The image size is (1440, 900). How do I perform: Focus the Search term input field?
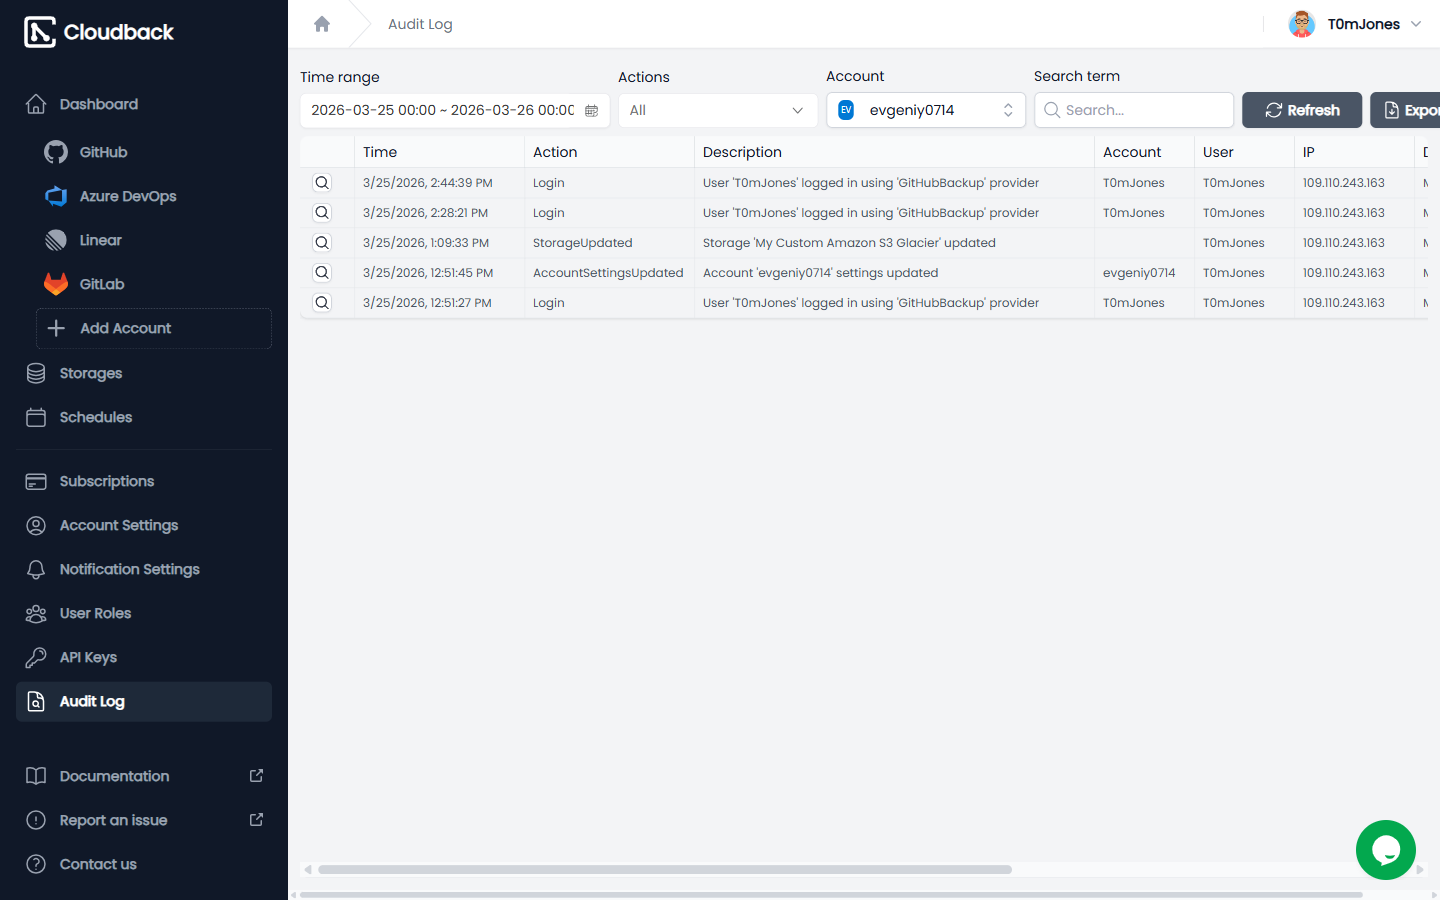click(1134, 110)
